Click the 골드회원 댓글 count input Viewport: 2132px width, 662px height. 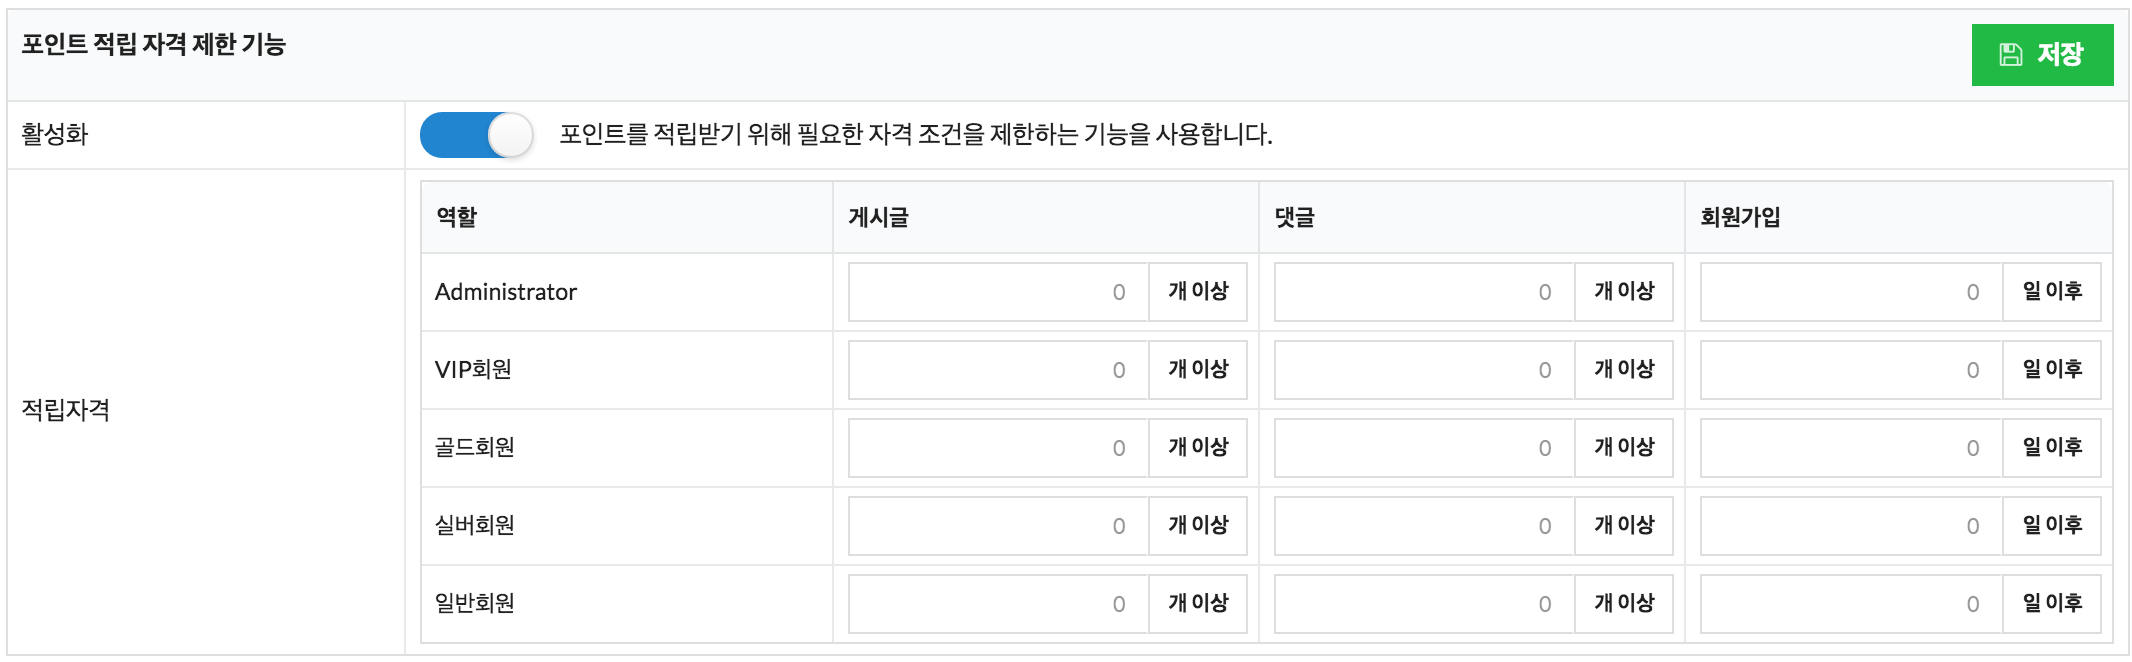tap(1424, 448)
